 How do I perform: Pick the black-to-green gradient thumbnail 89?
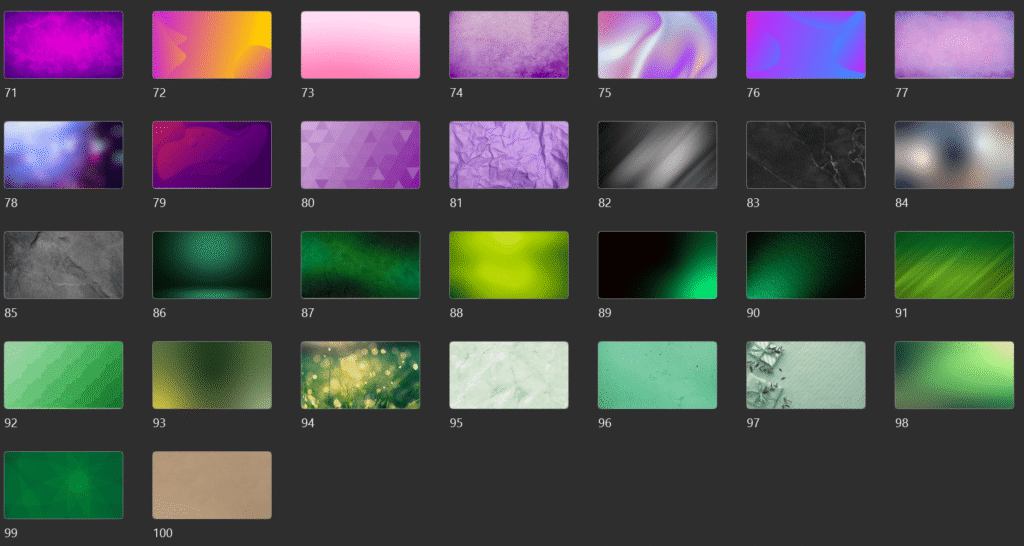(657, 265)
